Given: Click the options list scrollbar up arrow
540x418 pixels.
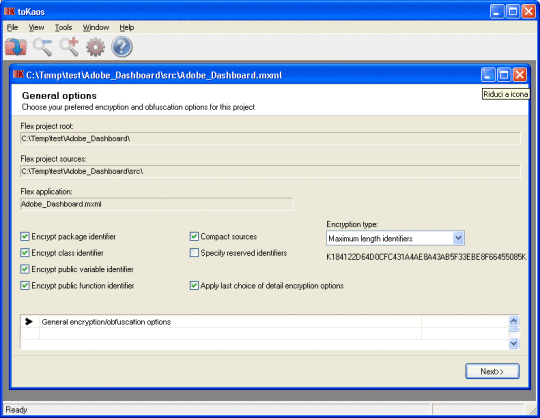Looking at the screenshot, I should 514,321.
